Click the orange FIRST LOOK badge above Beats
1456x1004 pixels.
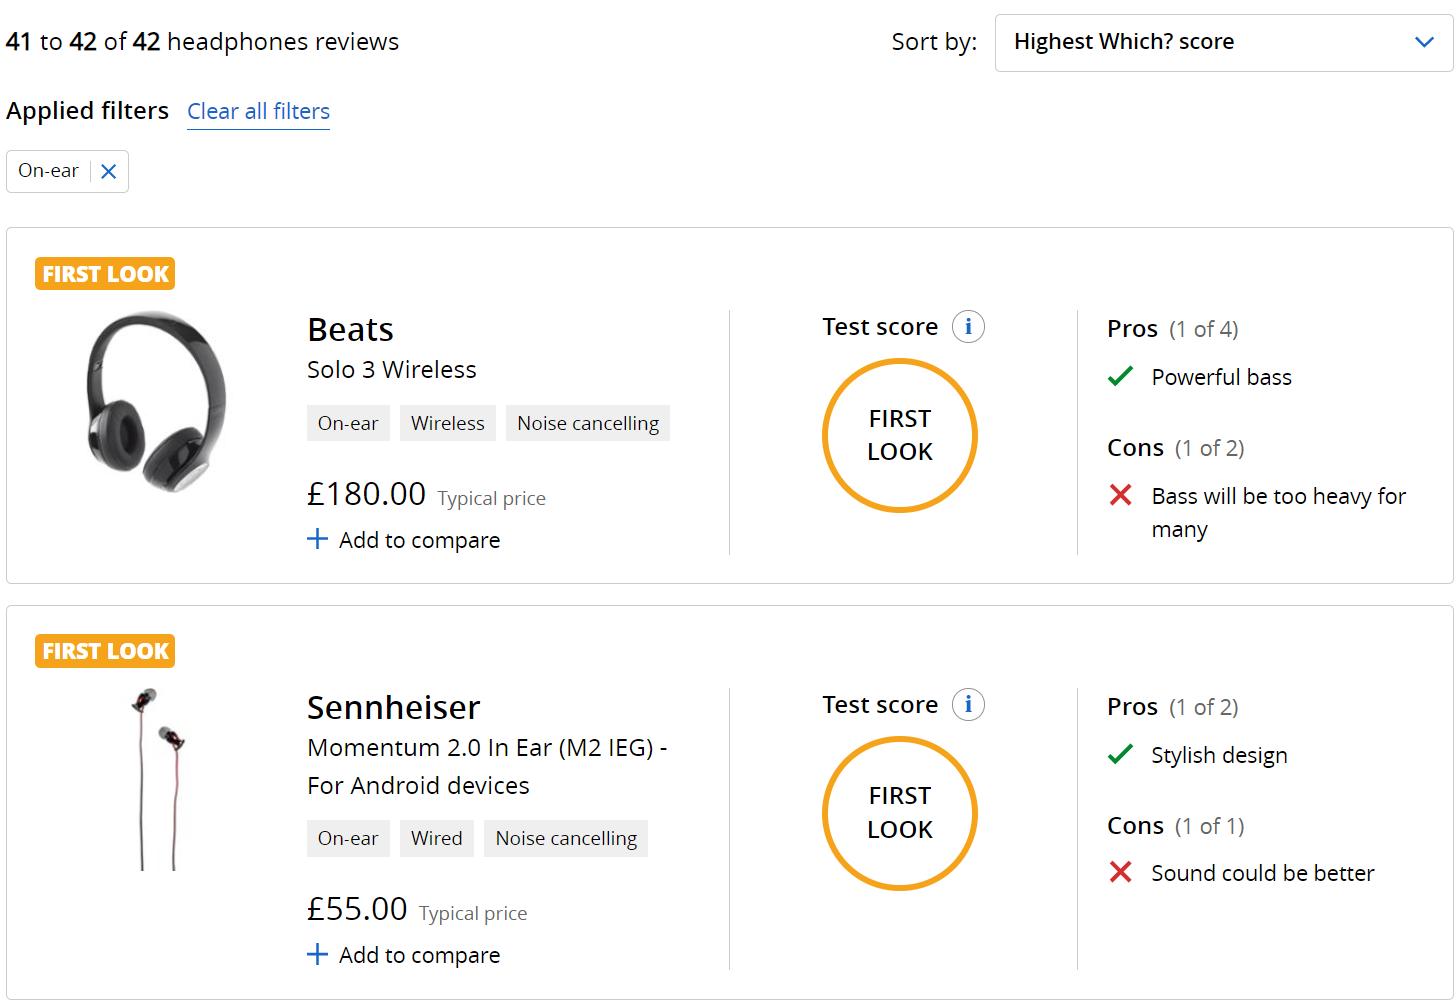click(x=105, y=274)
